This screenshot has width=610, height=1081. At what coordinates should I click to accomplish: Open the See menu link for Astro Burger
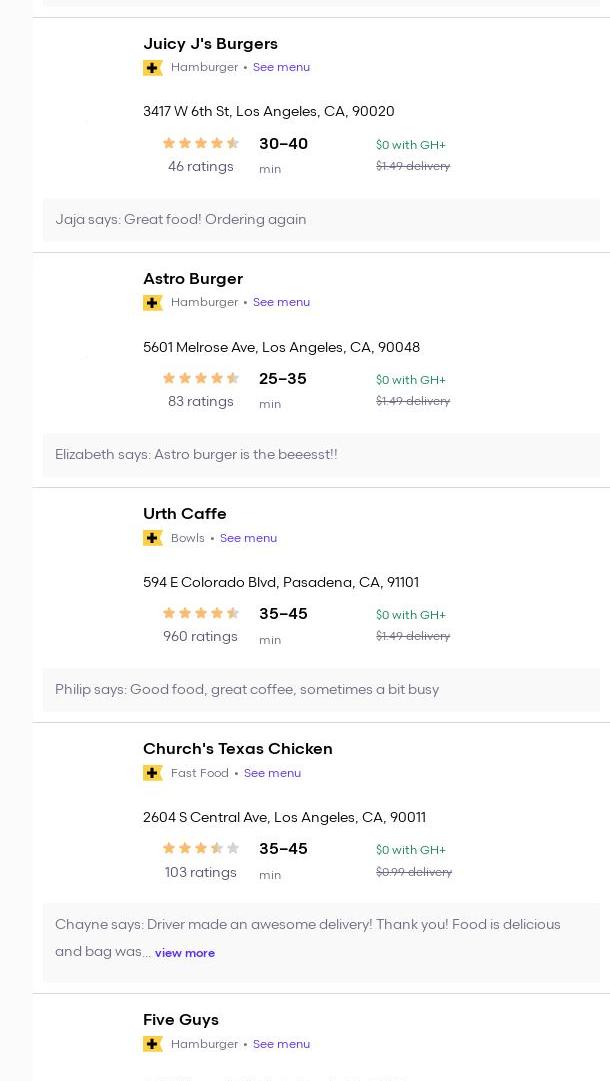(281, 302)
